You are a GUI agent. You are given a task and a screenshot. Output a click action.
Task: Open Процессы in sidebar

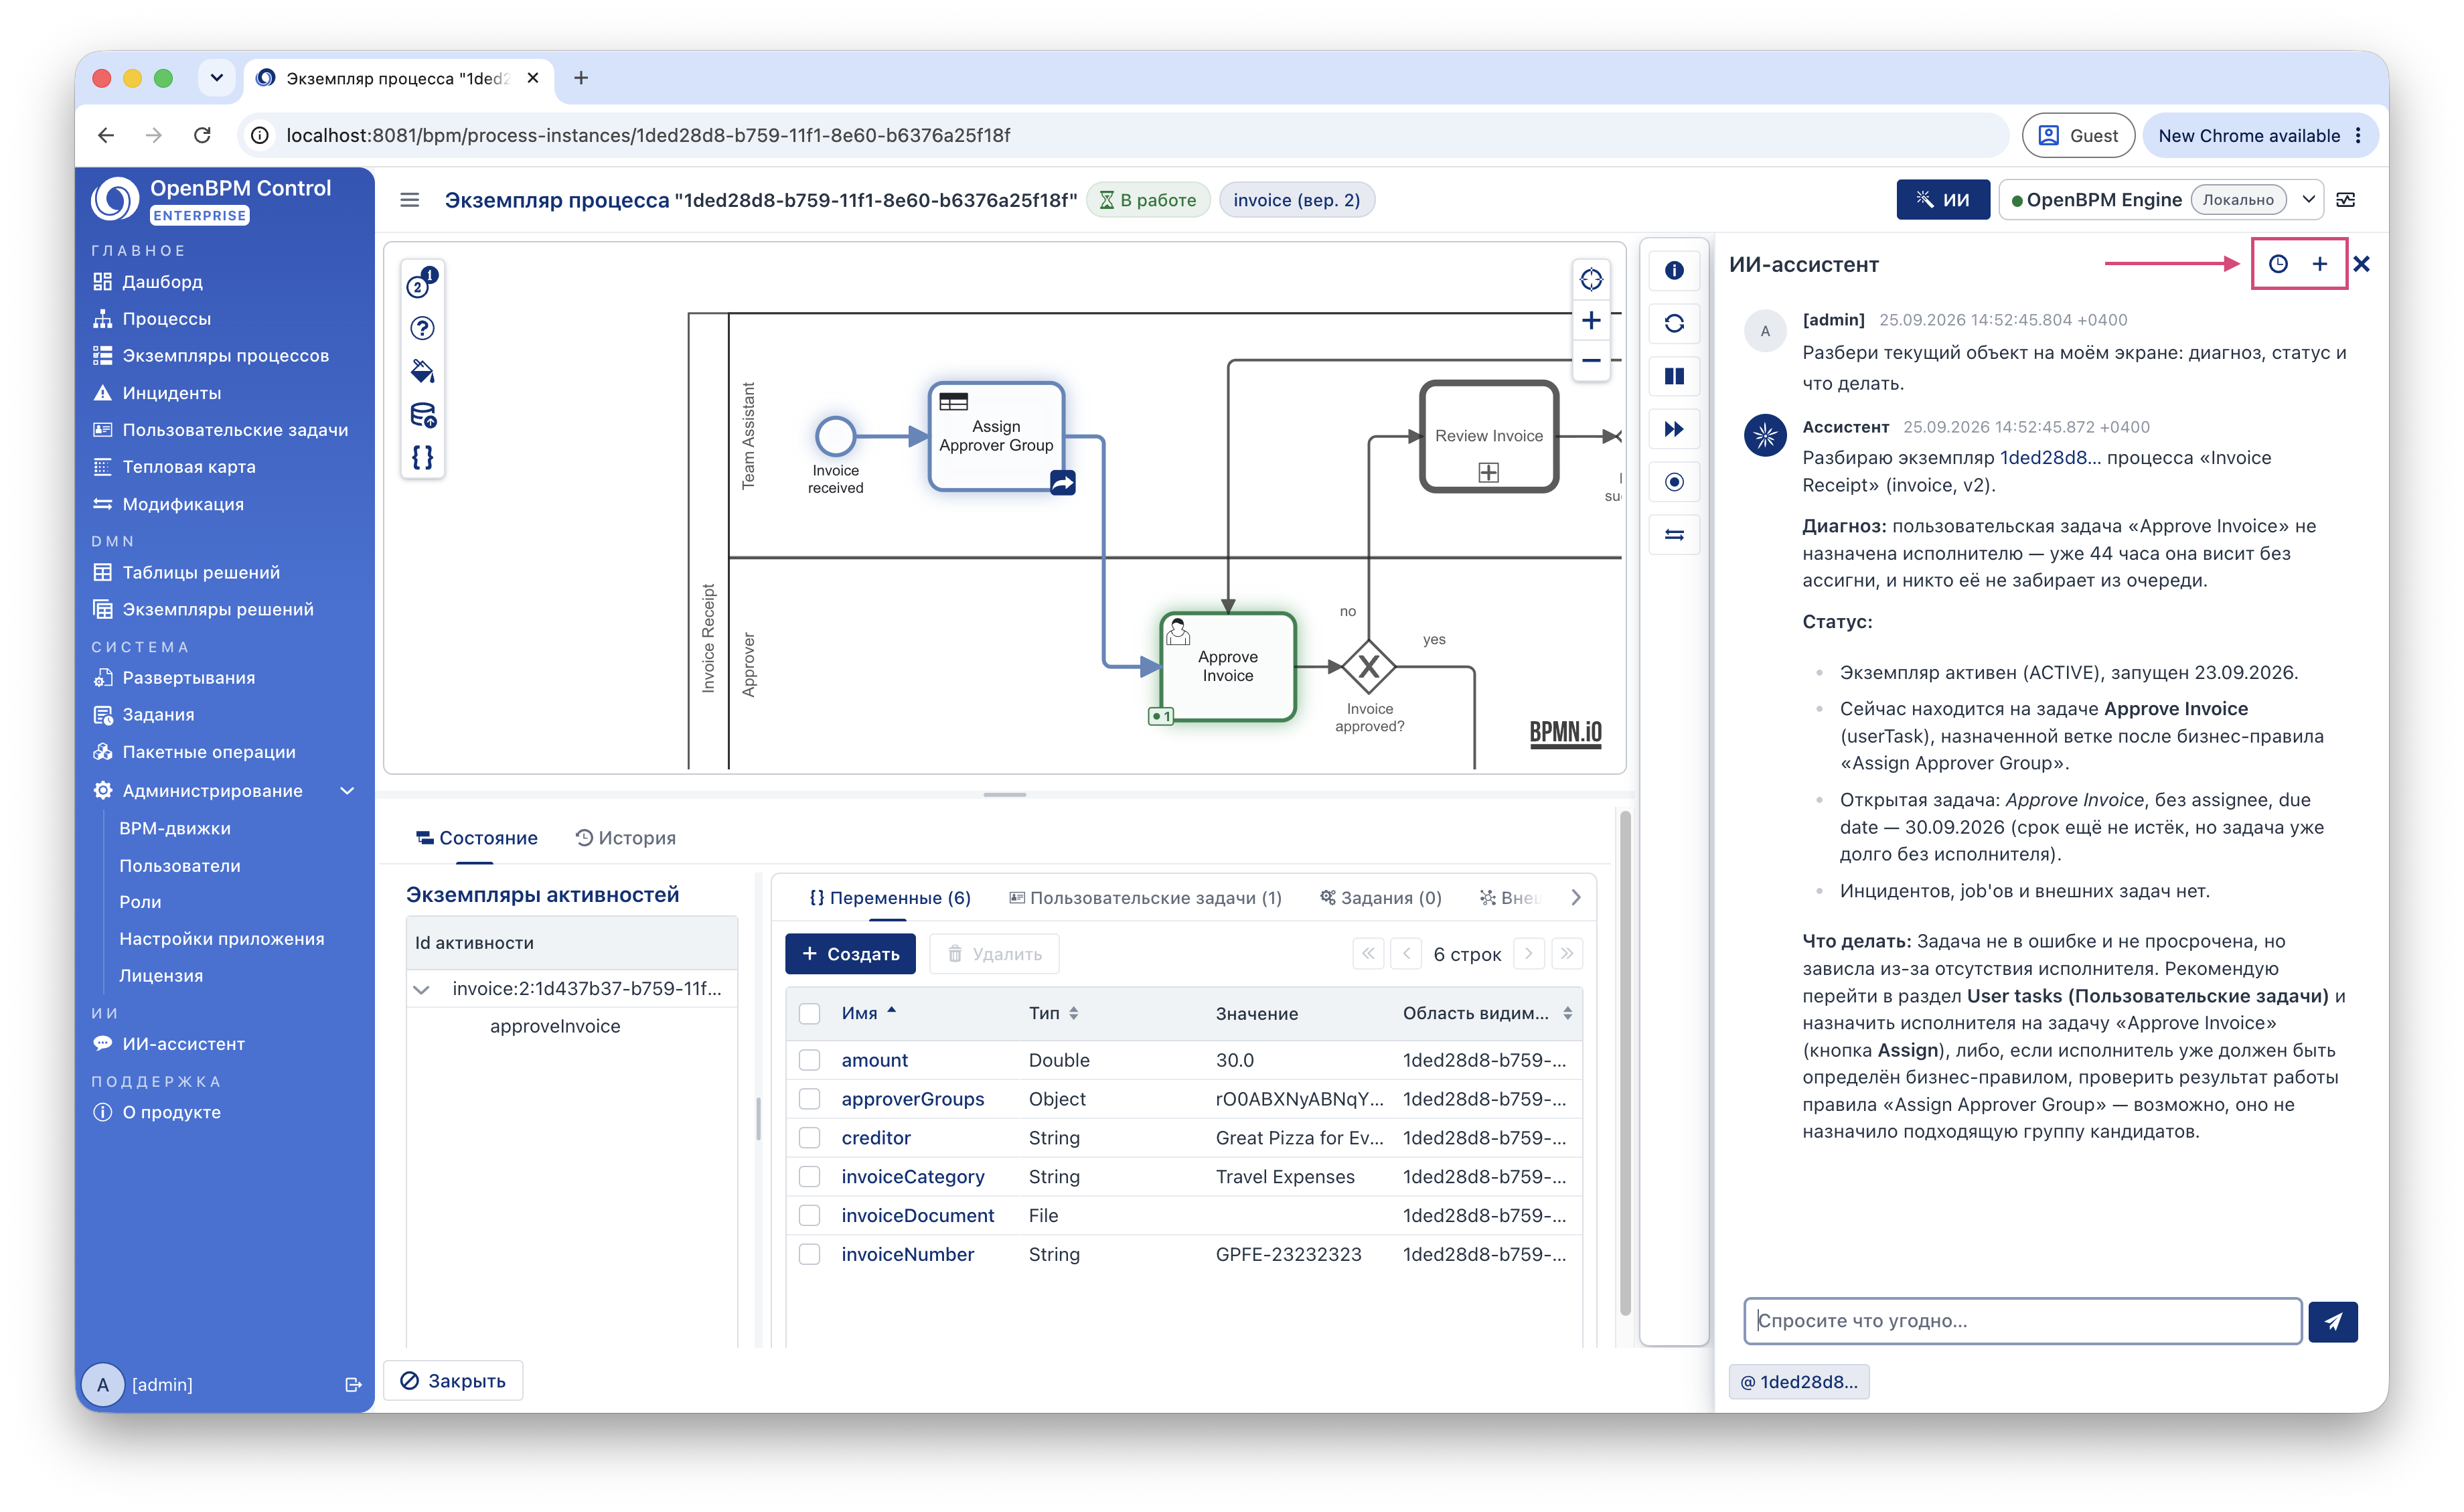pos(166,319)
